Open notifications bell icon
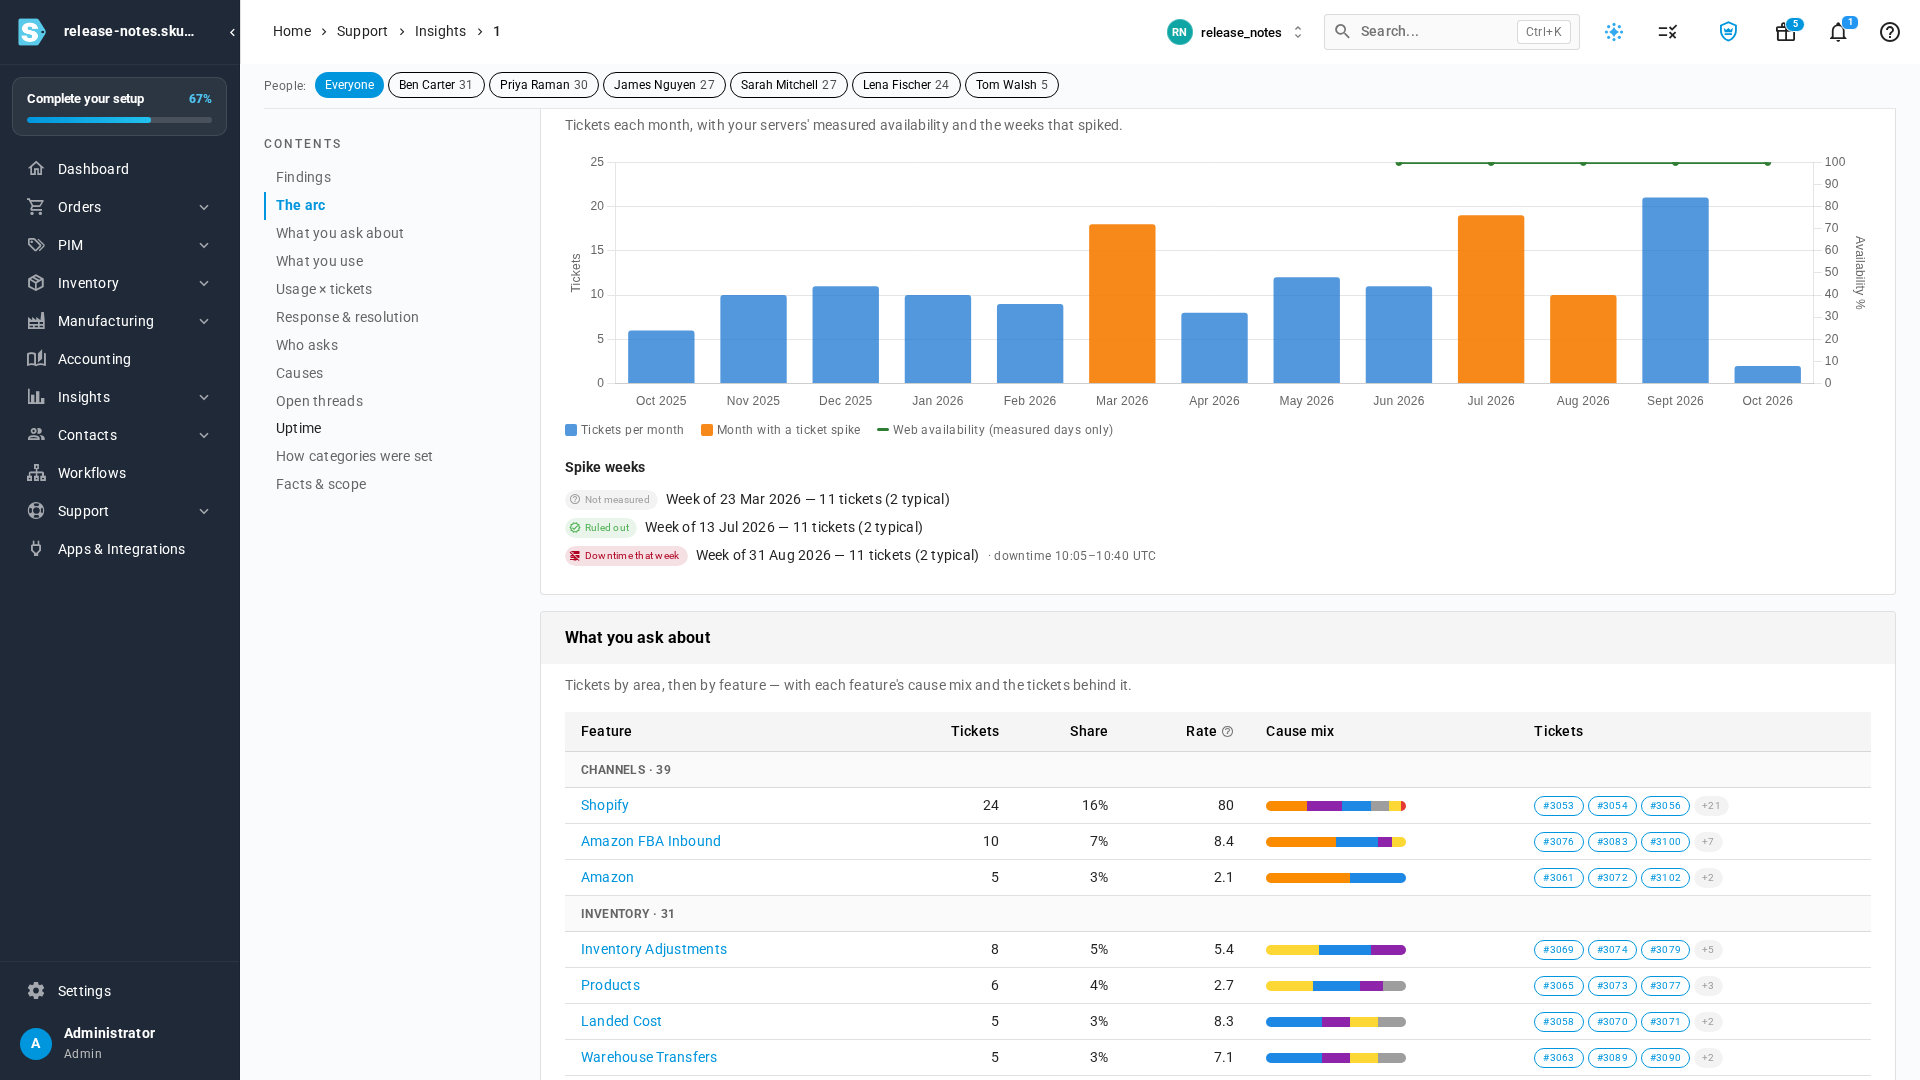 [1838, 32]
